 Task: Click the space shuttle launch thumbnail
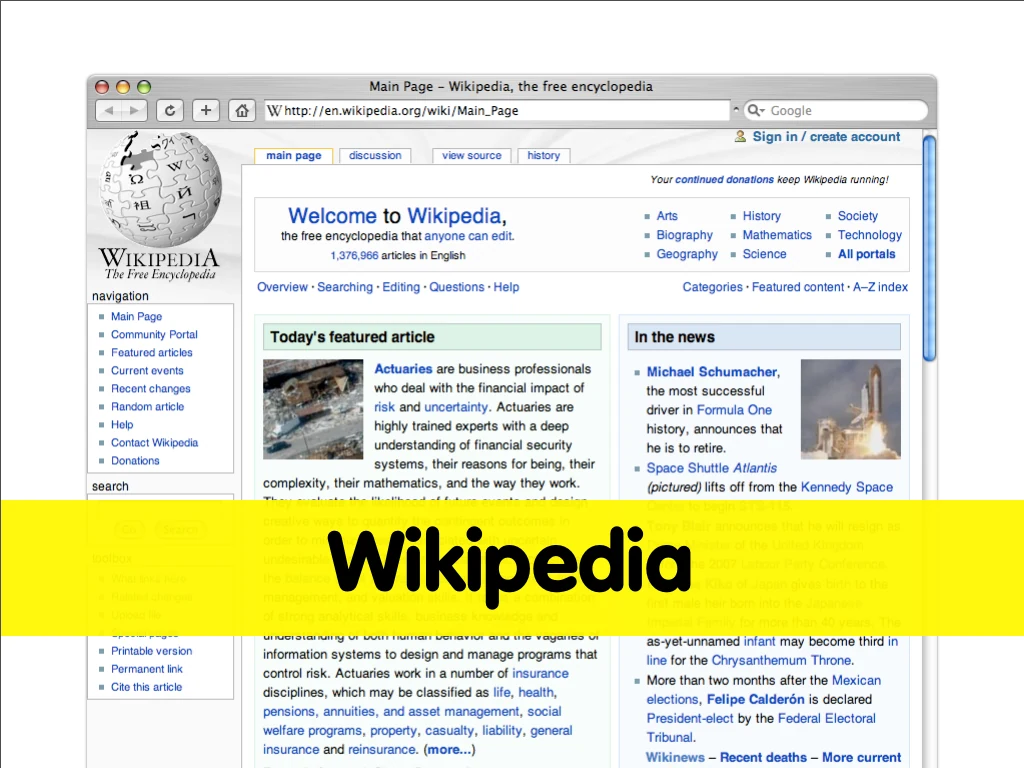click(x=850, y=409)
